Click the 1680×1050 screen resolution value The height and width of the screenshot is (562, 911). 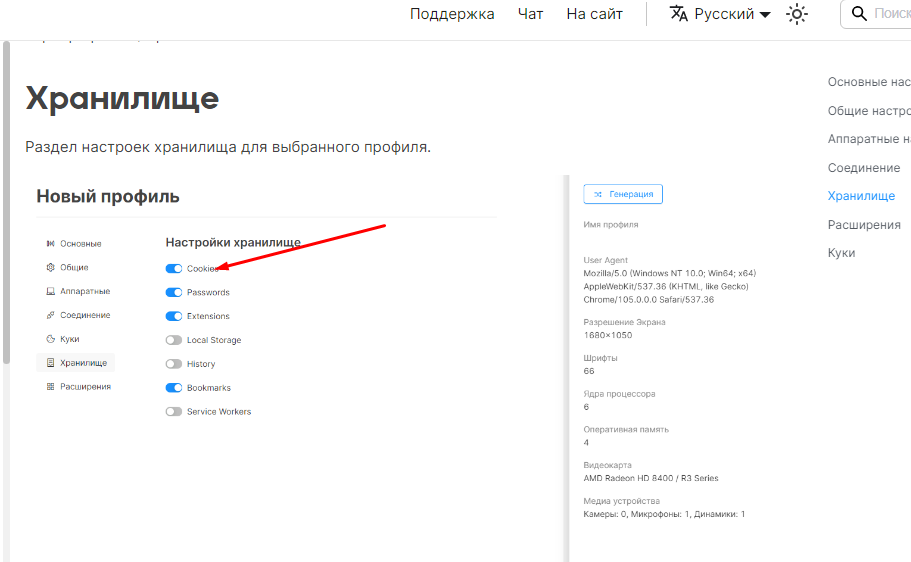click(608, 335)
